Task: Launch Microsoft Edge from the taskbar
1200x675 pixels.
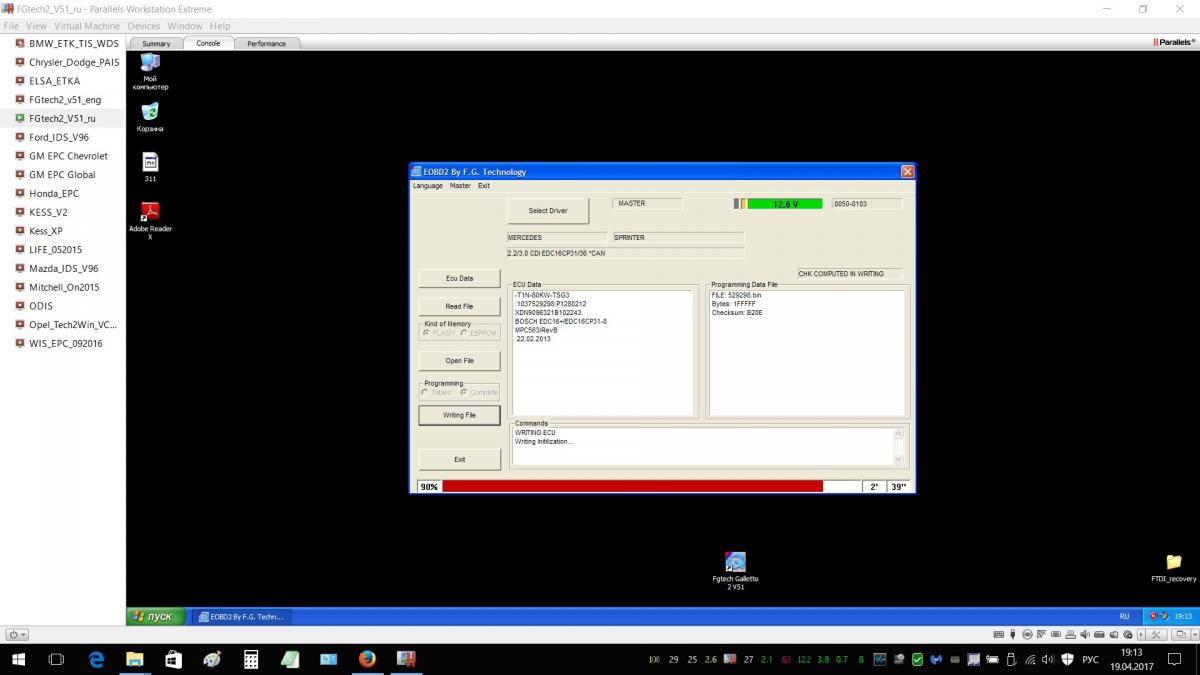Action: 96,659
